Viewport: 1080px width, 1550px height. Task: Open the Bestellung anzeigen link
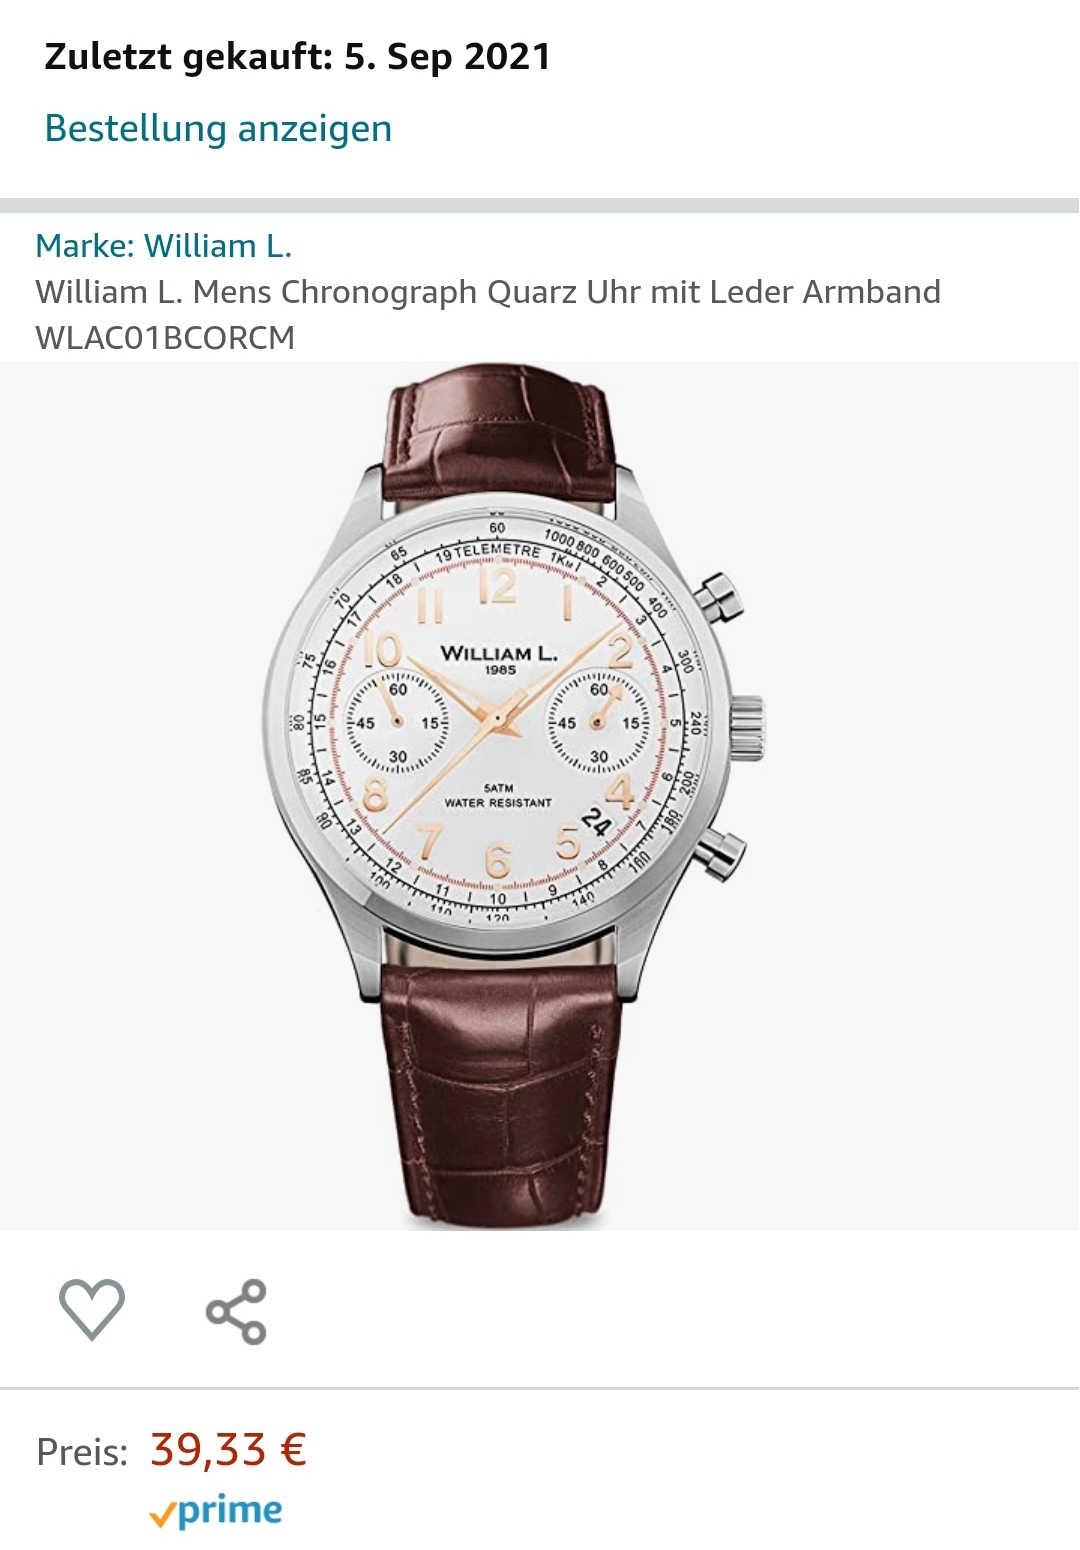(218, 128)
